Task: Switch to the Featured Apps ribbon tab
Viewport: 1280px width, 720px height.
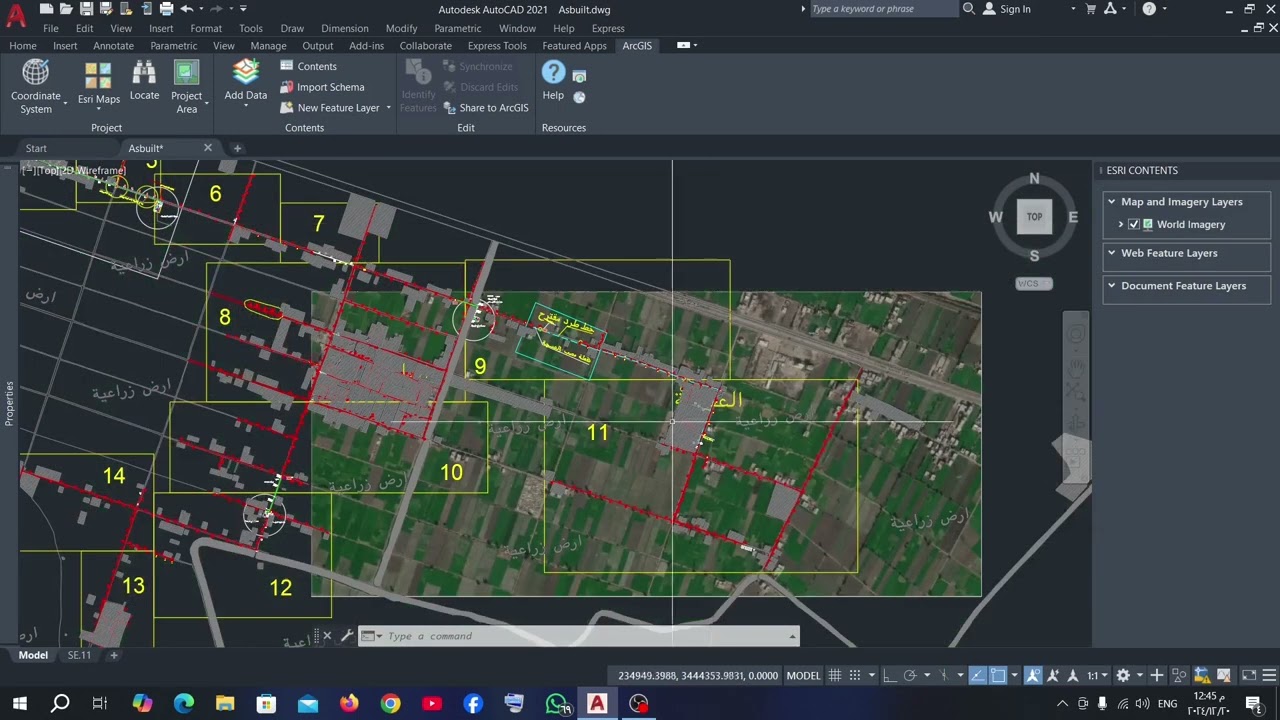Action: click(574, 46)
